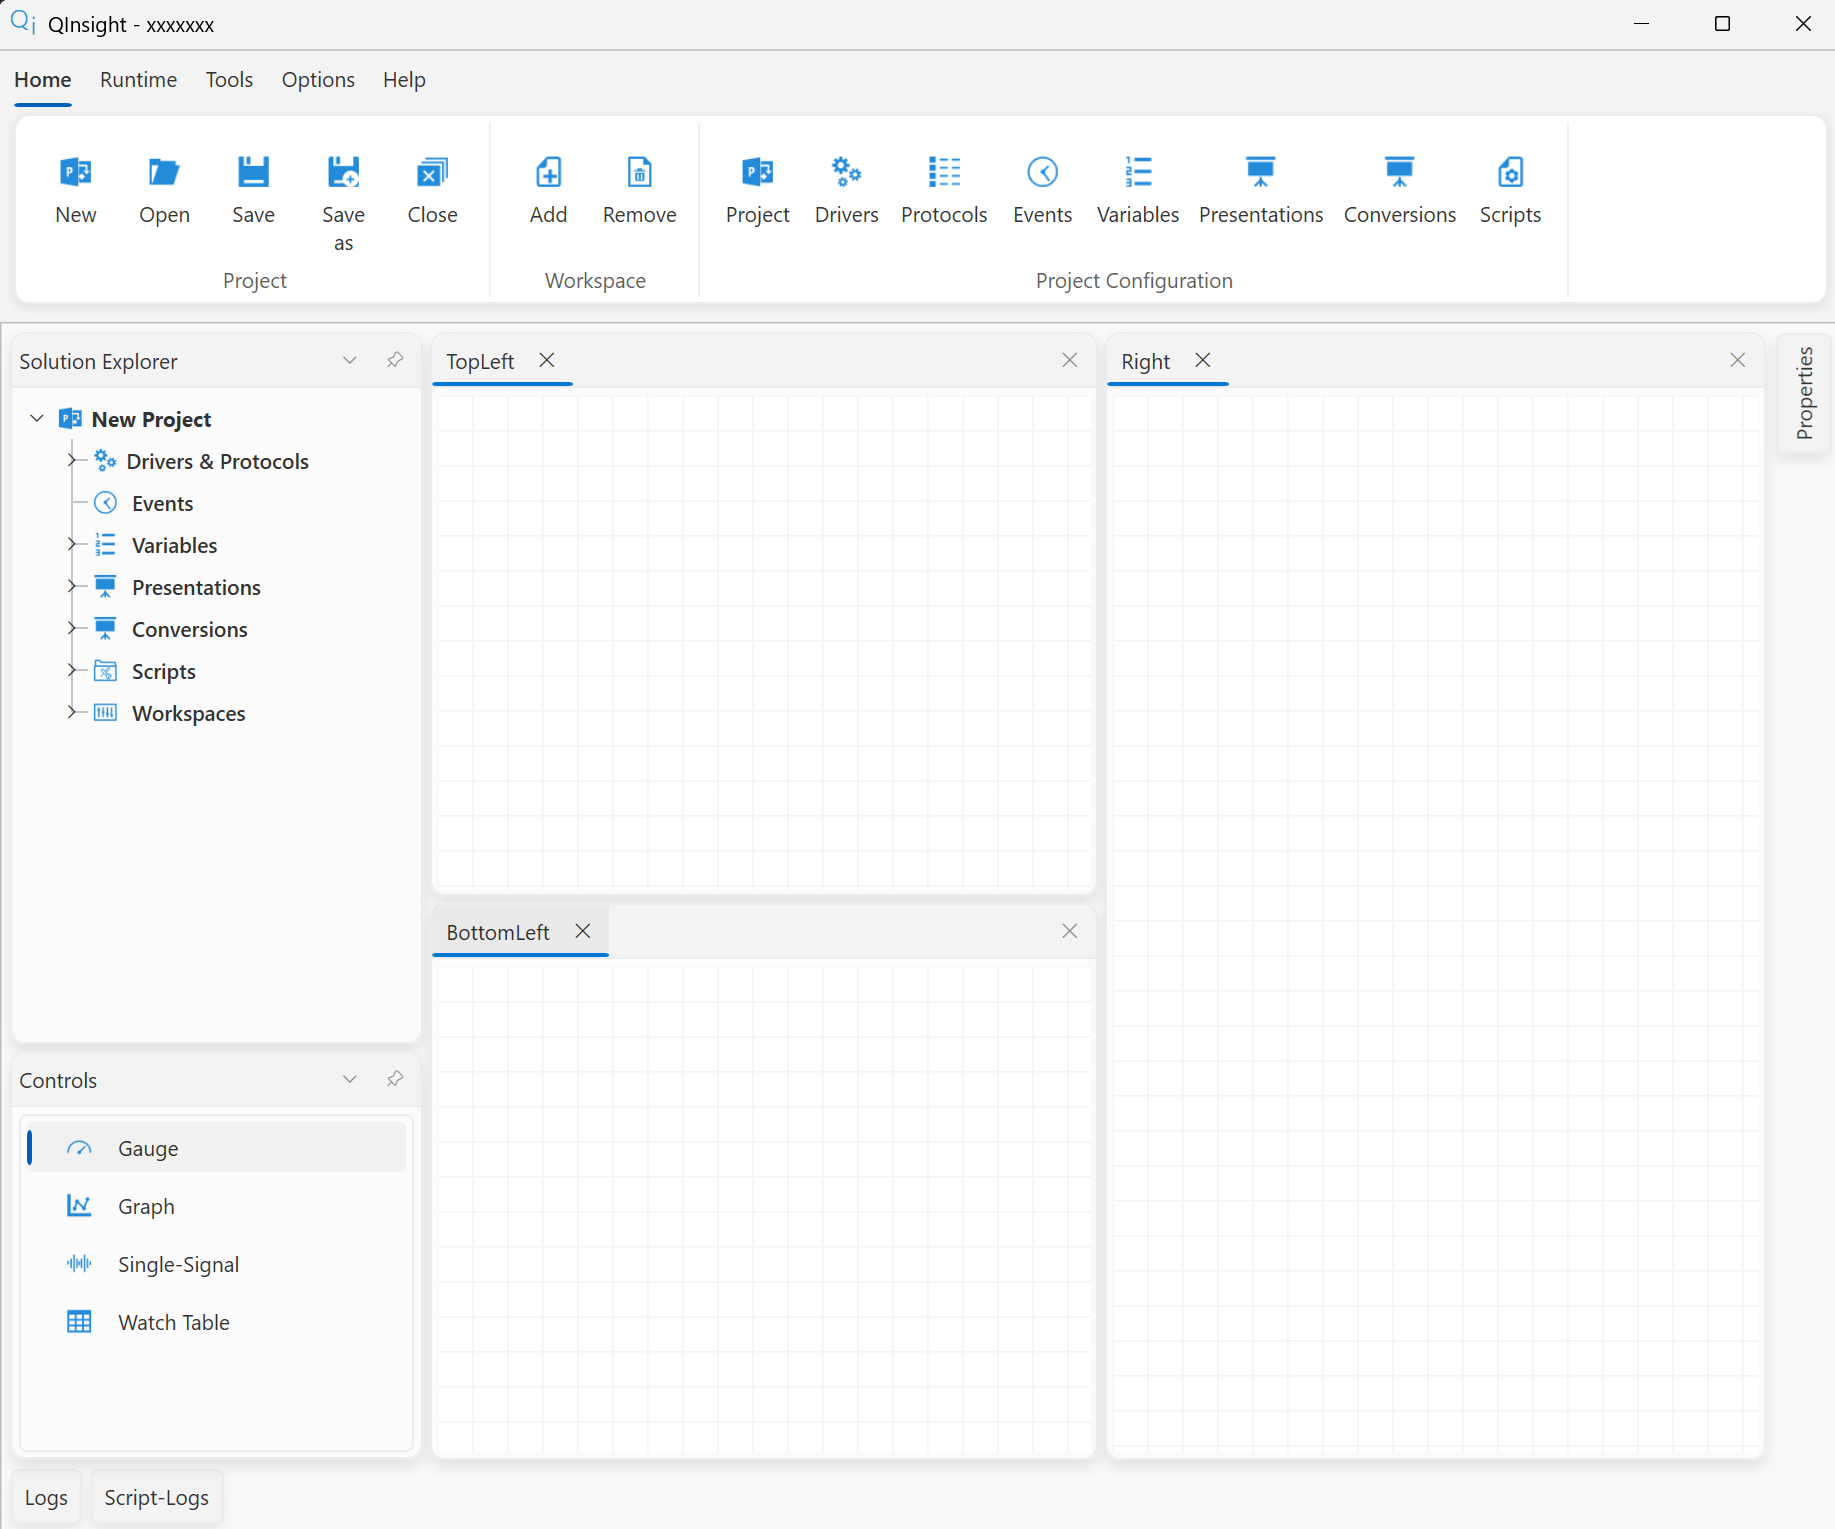Image resolution: width=1835 pixels, height=1529 pixels.
Task: Create a New project from ribbon
Action: [x=76, y=190]
